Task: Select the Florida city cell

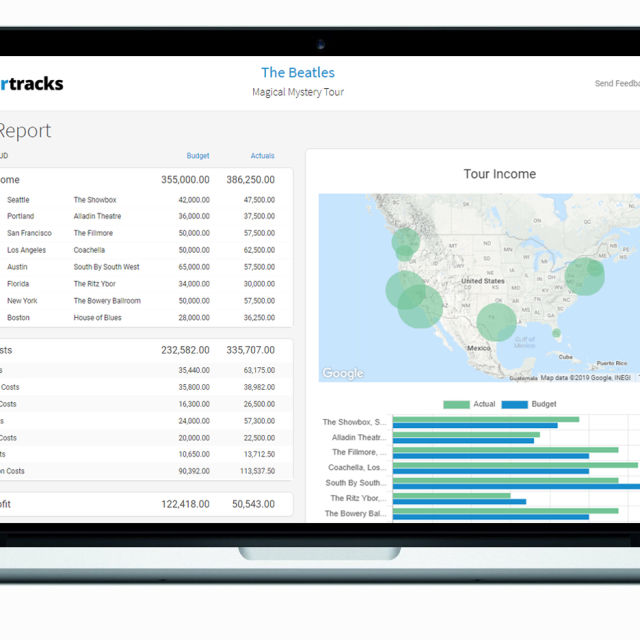Action: click(x=18, y=284)
